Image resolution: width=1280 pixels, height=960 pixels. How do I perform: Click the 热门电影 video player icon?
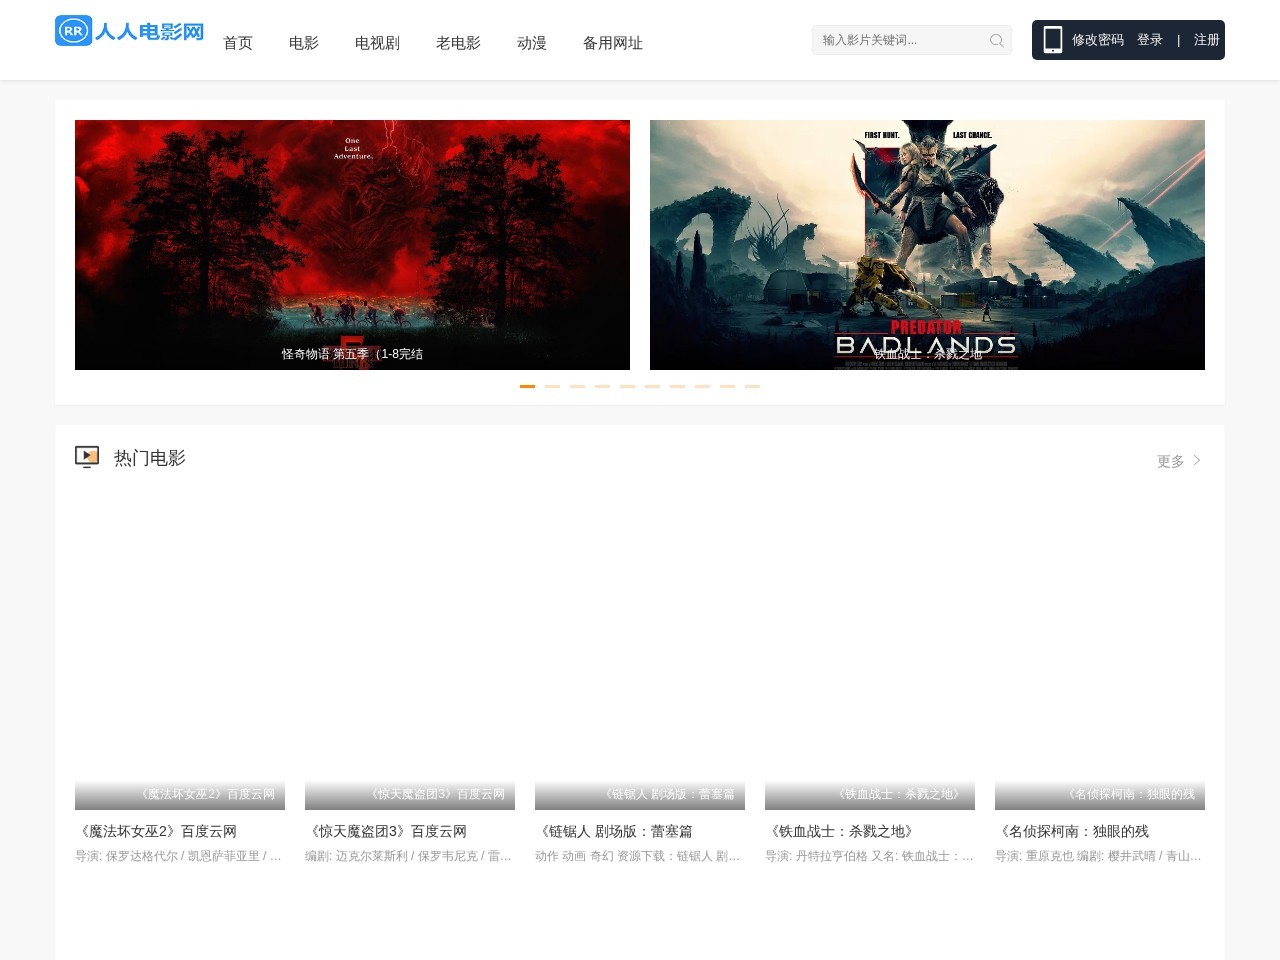[x=87, y=457]
